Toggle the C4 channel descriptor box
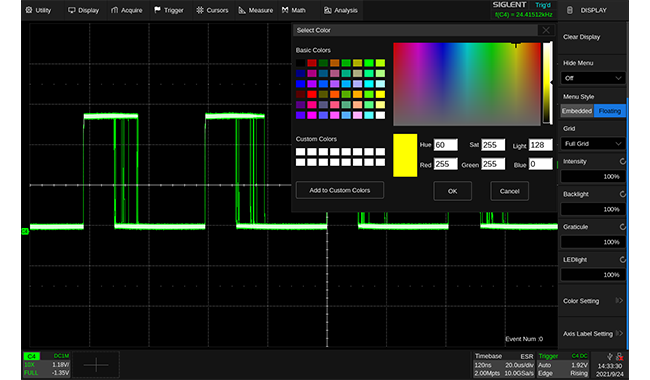 [46, 364]
